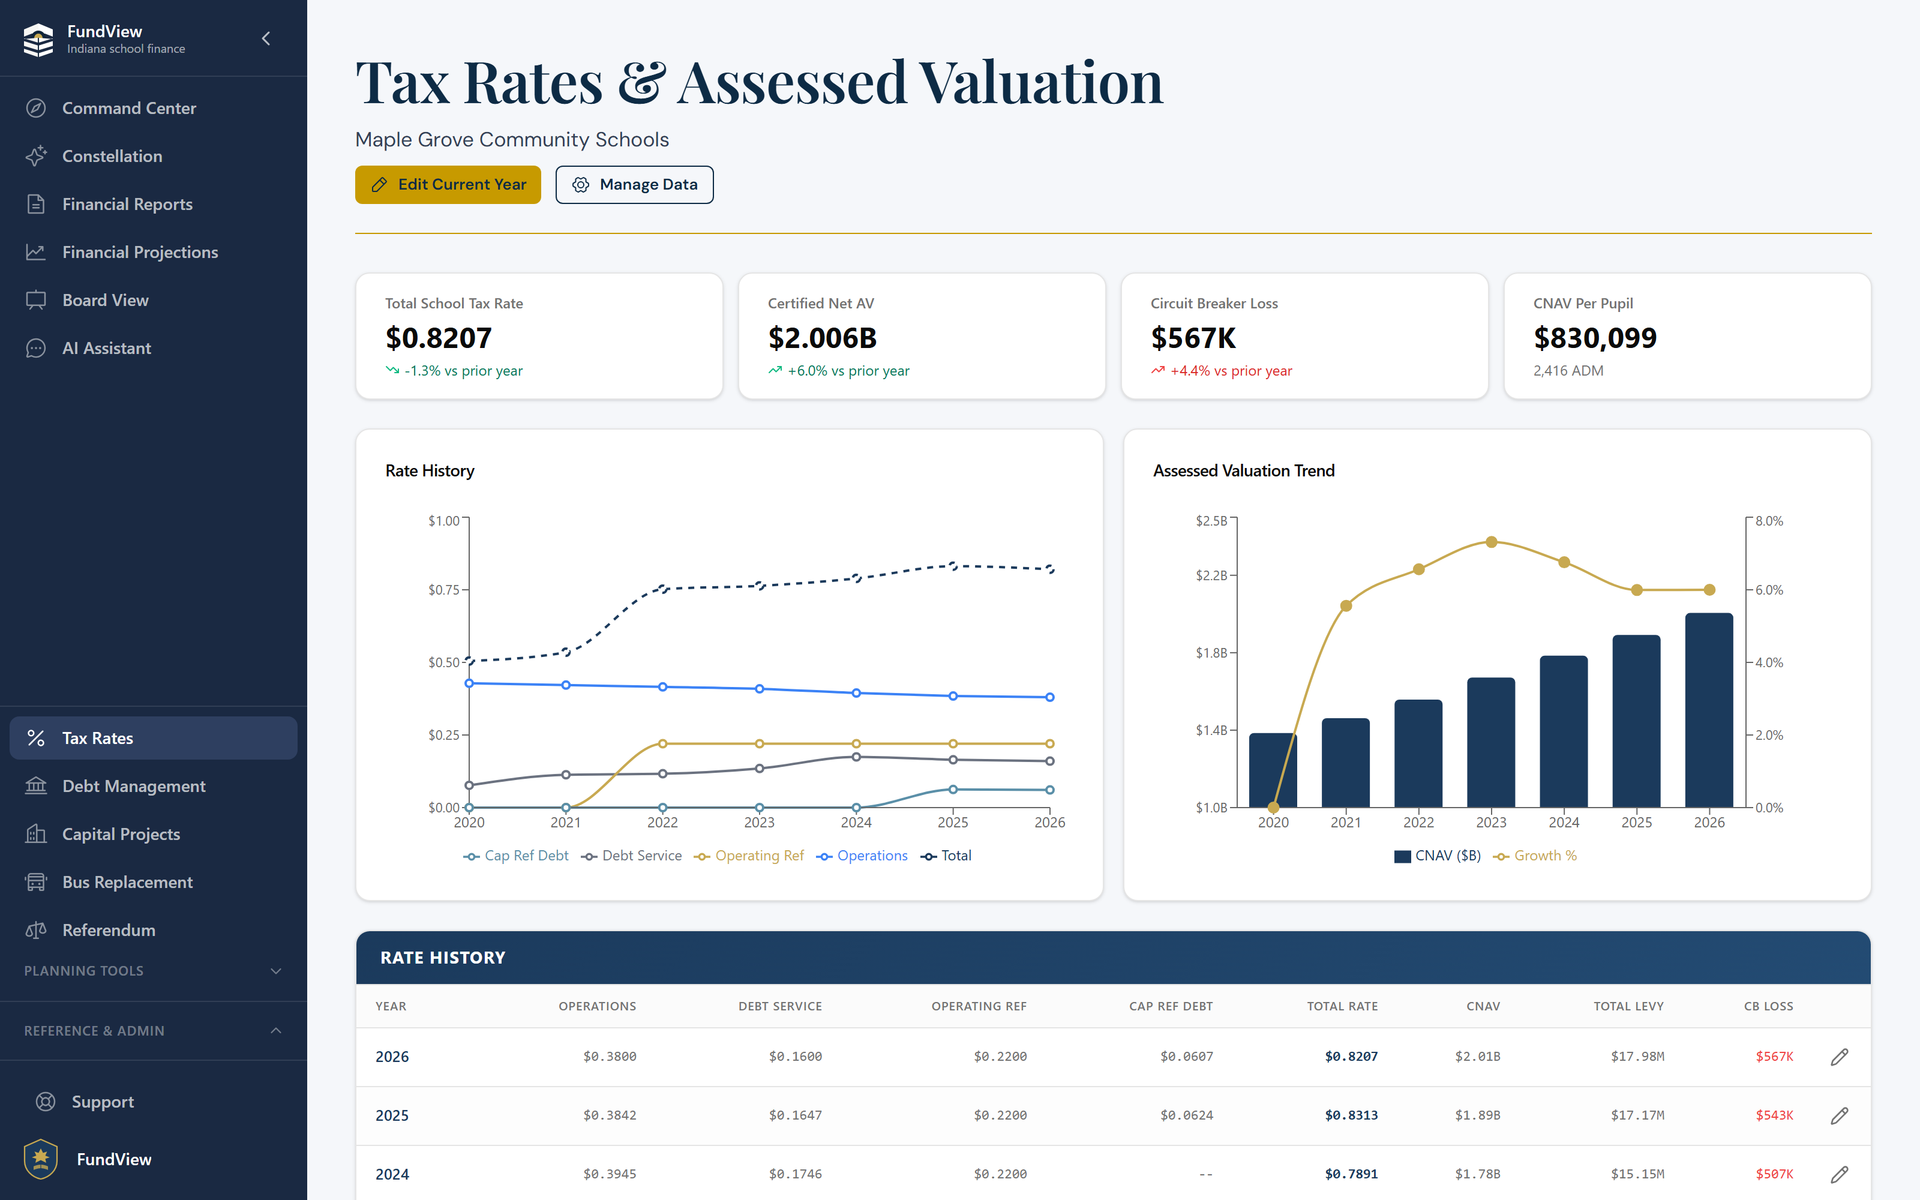Screen dimensions: 1920x1200
Task: Toggle the CNAV ($B) bars in the legend
Action: 1437,856
